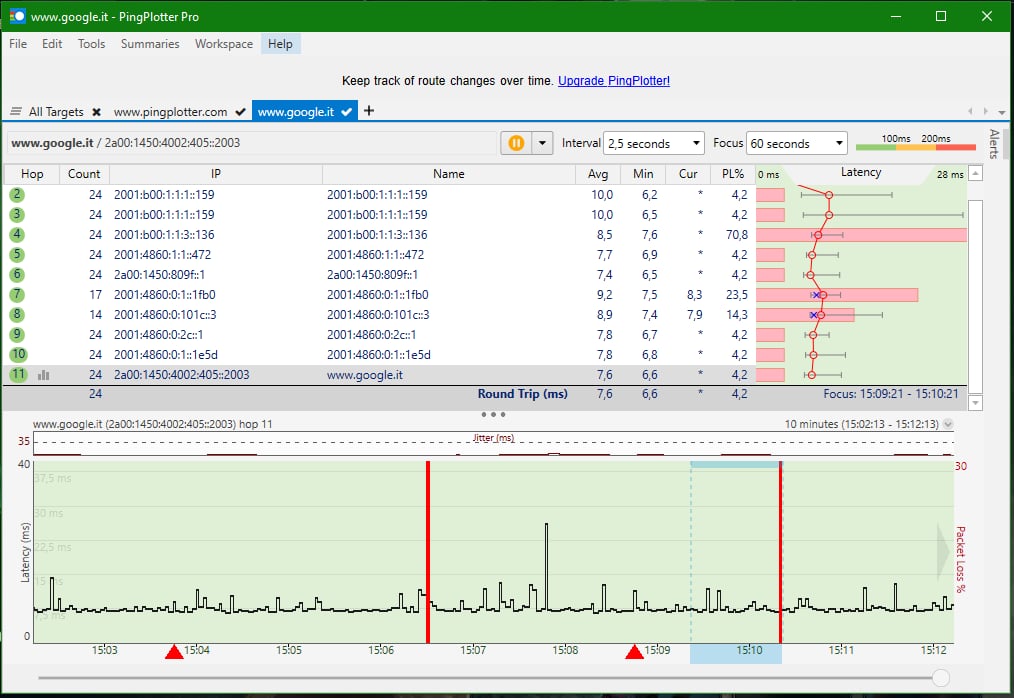Select the hop 8 circle icon

point(17,315)
